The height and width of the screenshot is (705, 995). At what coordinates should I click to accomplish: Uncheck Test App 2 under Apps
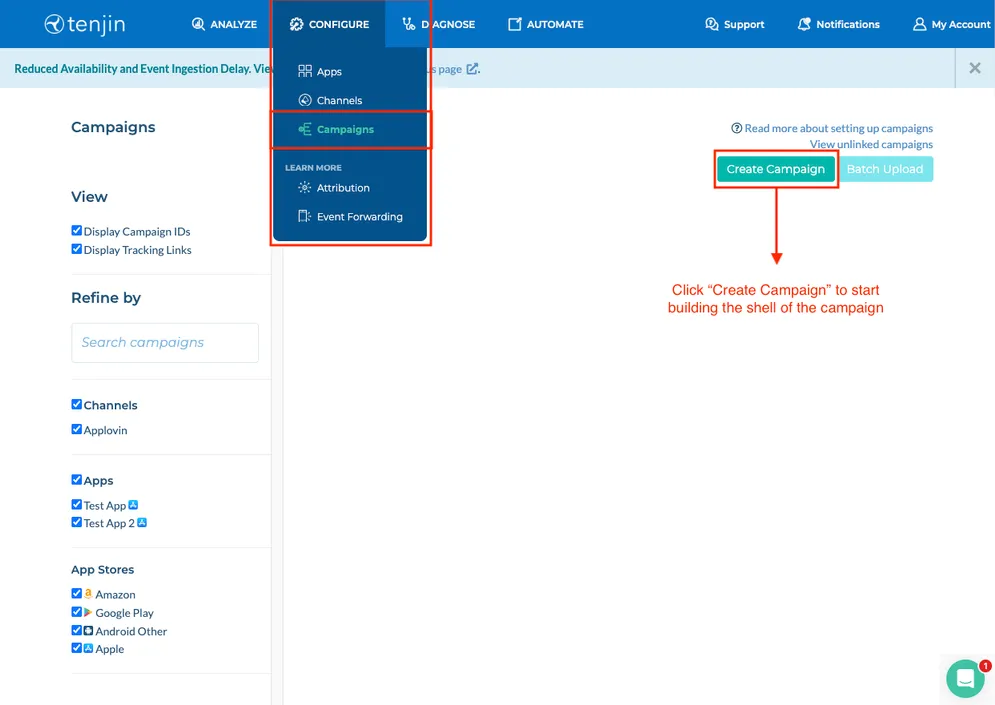[x=76, y=522]
